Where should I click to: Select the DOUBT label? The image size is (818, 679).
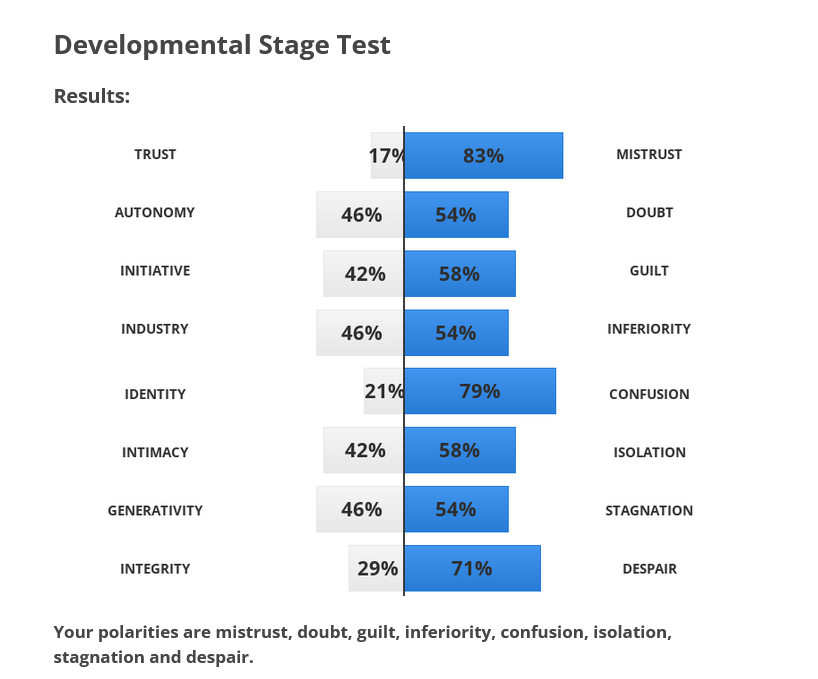[x=649, y=212]
